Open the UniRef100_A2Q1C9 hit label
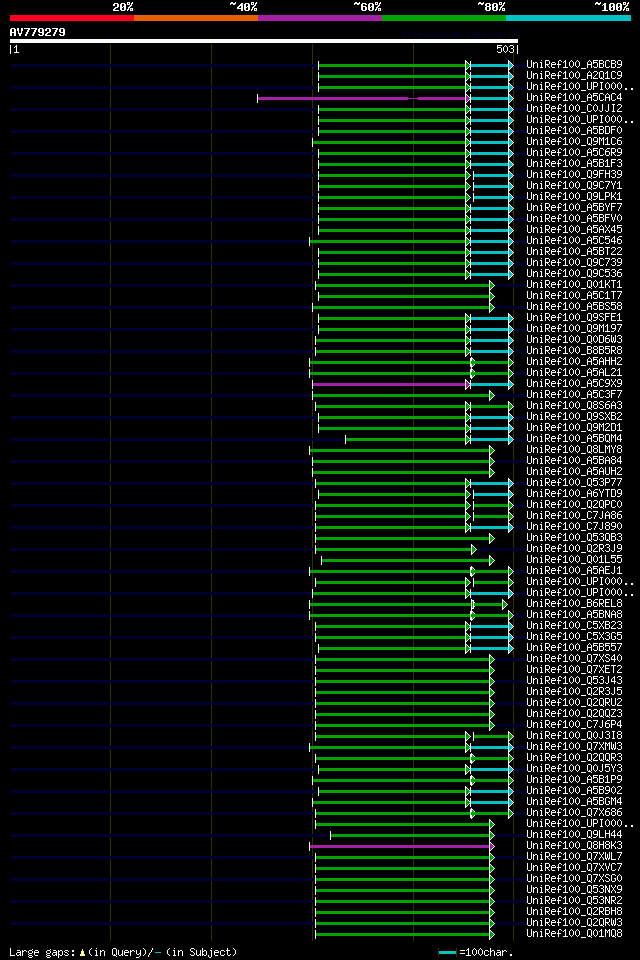Screen dimensions: 640x960 574,75
